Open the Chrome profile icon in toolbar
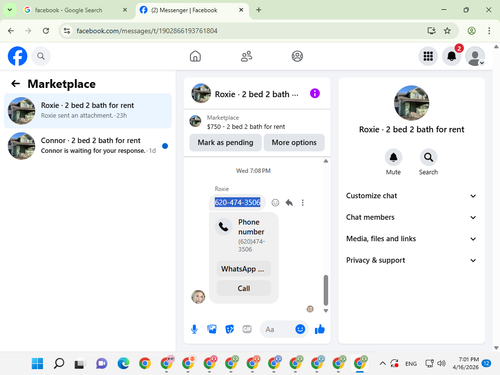The image size is (500, 375). [471, 31]
